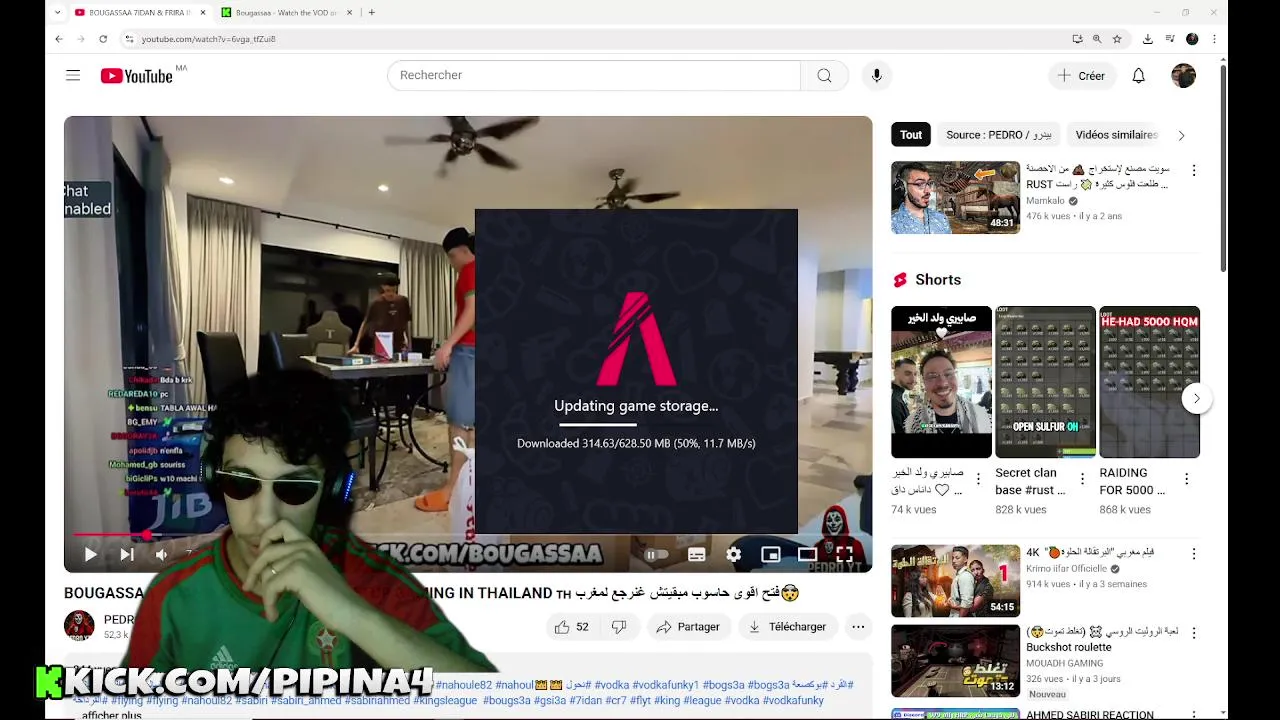The height and width of the screenshot is (720, 1280).
Task: Open the Mamkalo RUST video thumbnail
Action: click(955, 197)
